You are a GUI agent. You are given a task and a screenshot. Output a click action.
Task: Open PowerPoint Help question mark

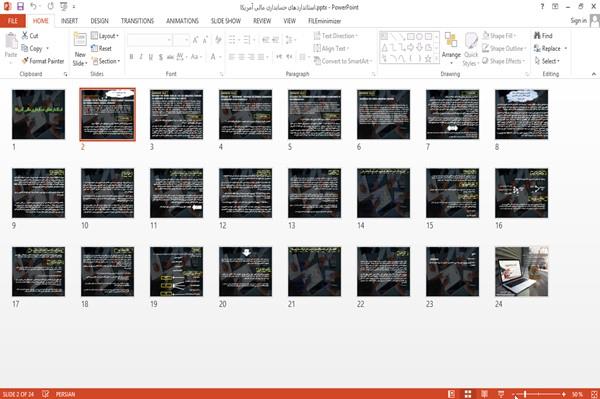click(x=542, y=7)
